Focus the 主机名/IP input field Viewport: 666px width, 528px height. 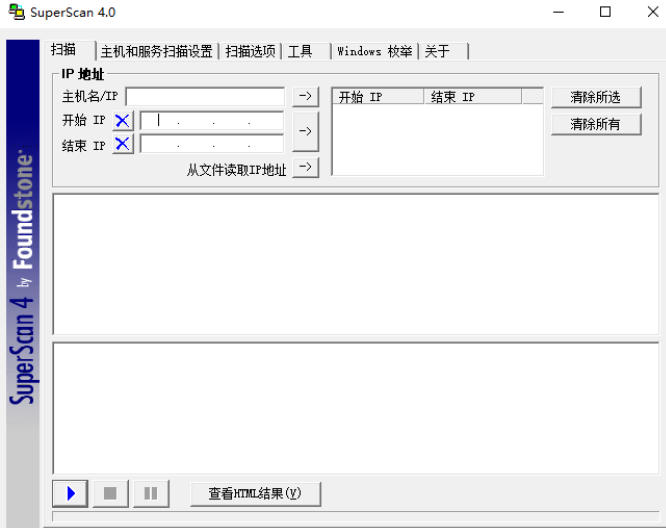[206, 96]
